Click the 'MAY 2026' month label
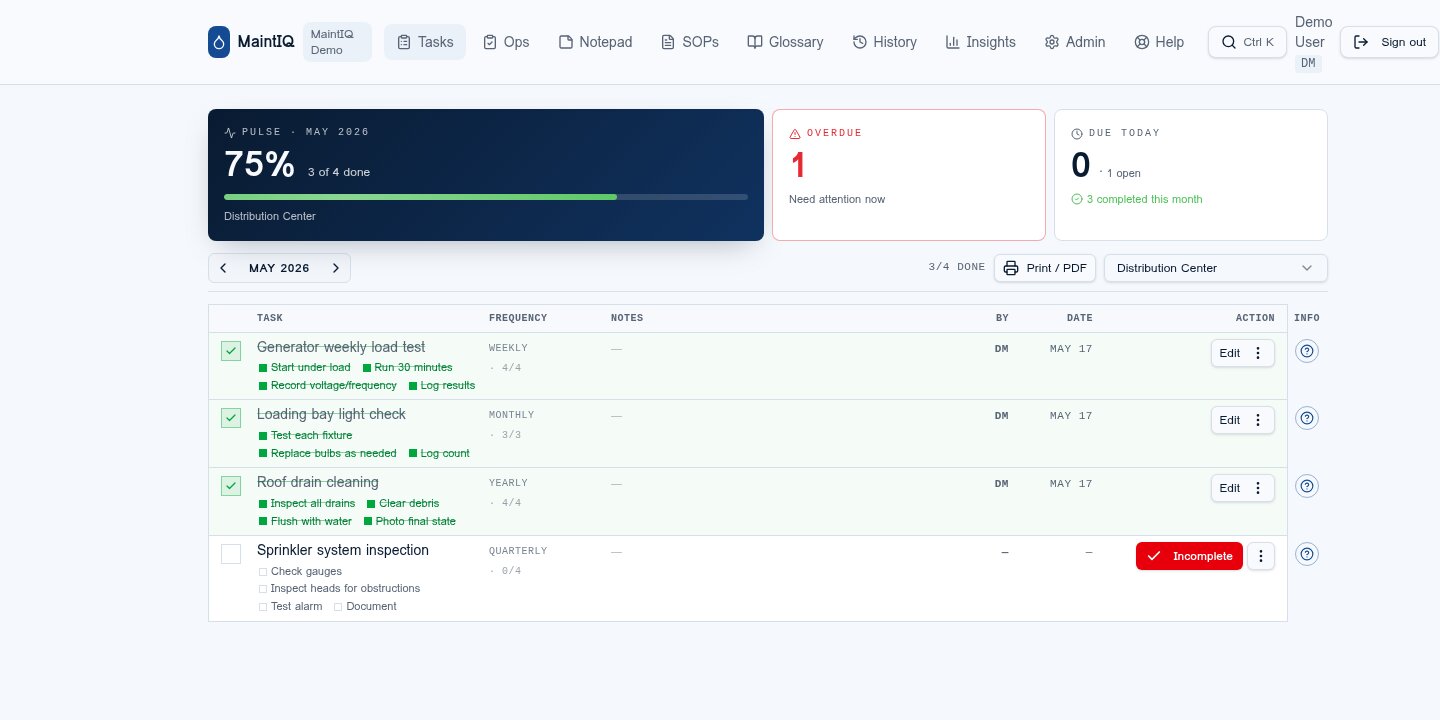The height and width of the screenshot is (720, 1440). coord(279,268)
